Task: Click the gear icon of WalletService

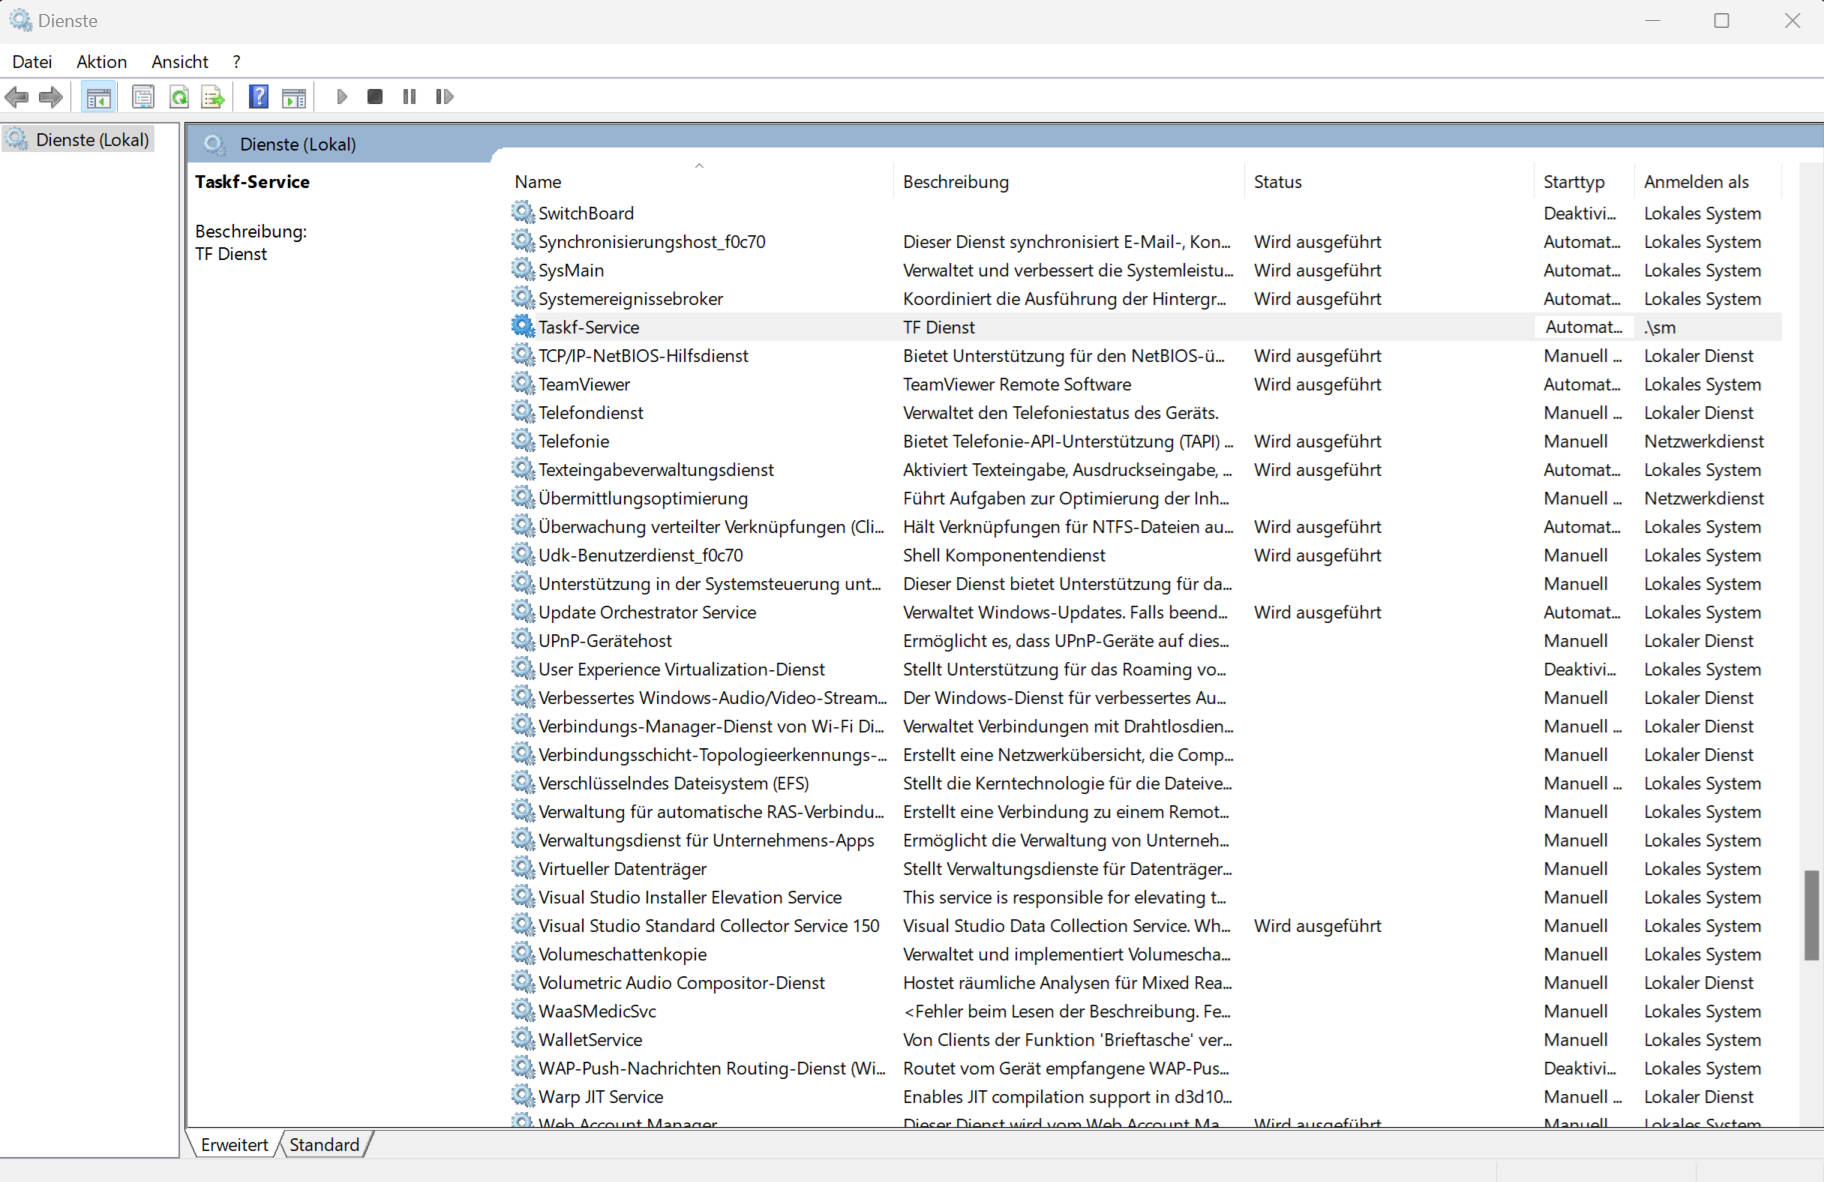Action: click(523, 1040)
